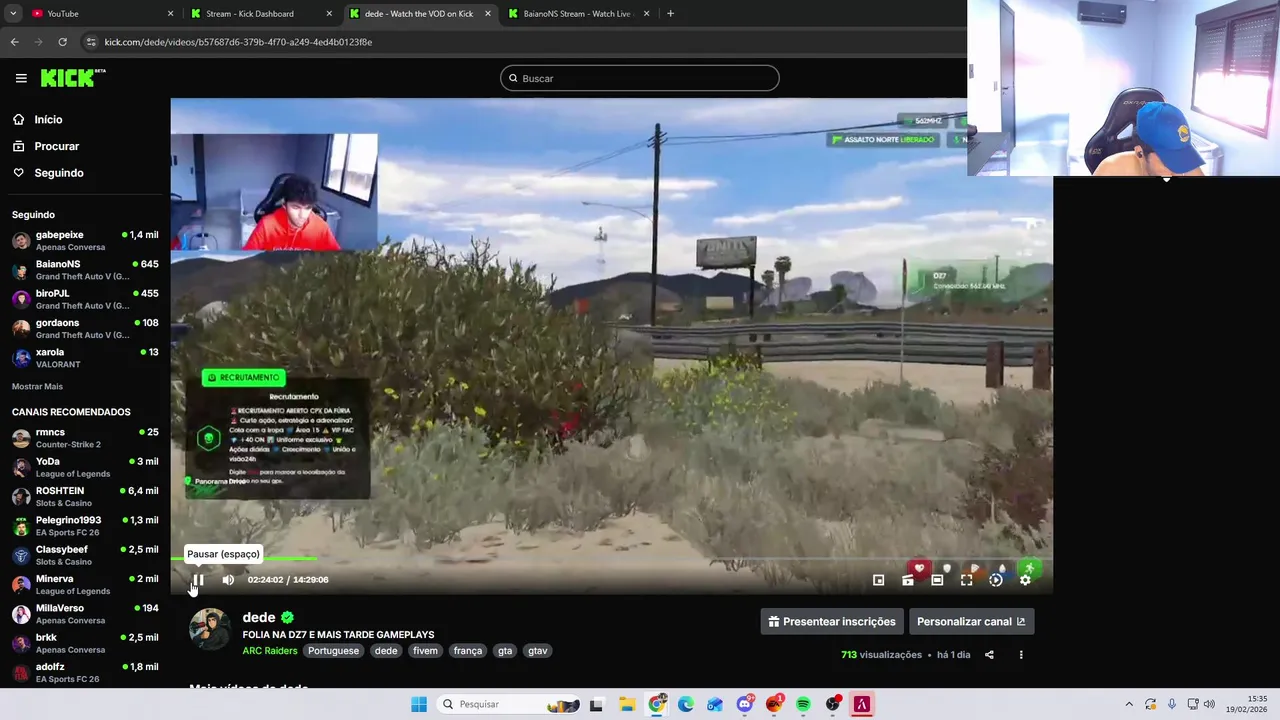
Task: Close the YouTube browser tab
Action: click(170, 14)
